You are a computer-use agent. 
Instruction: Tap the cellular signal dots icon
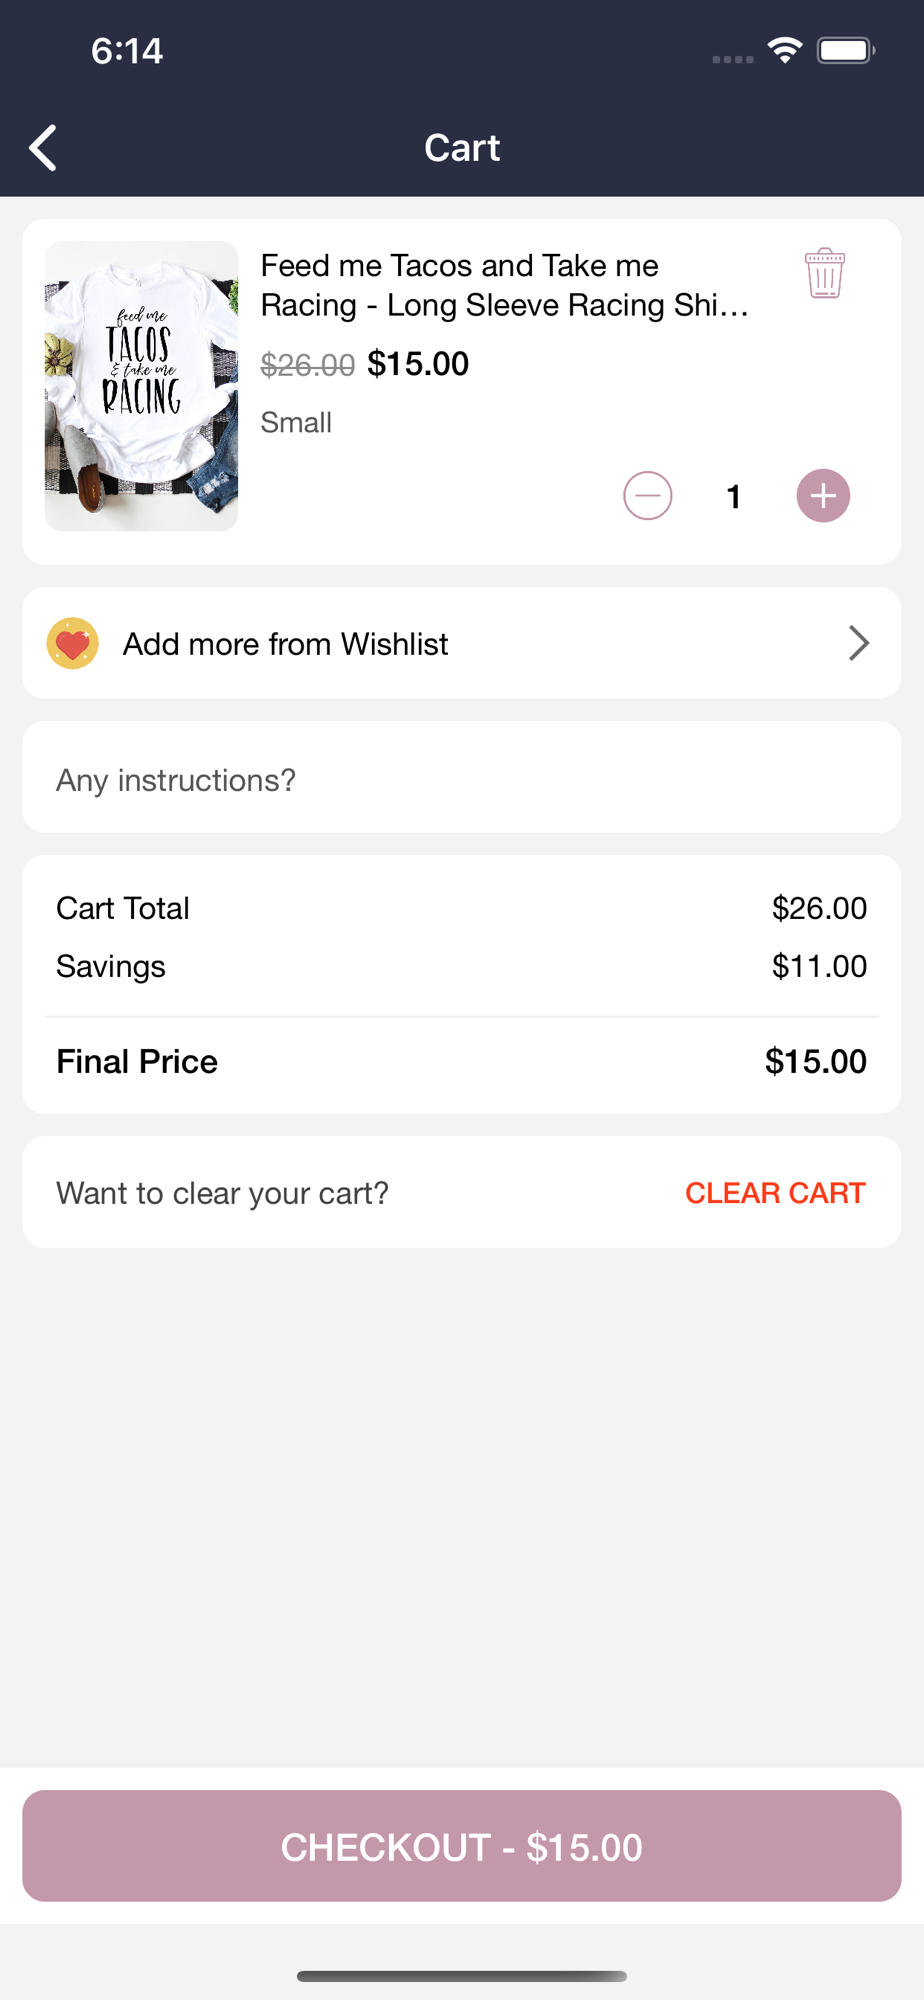[733, 59]
